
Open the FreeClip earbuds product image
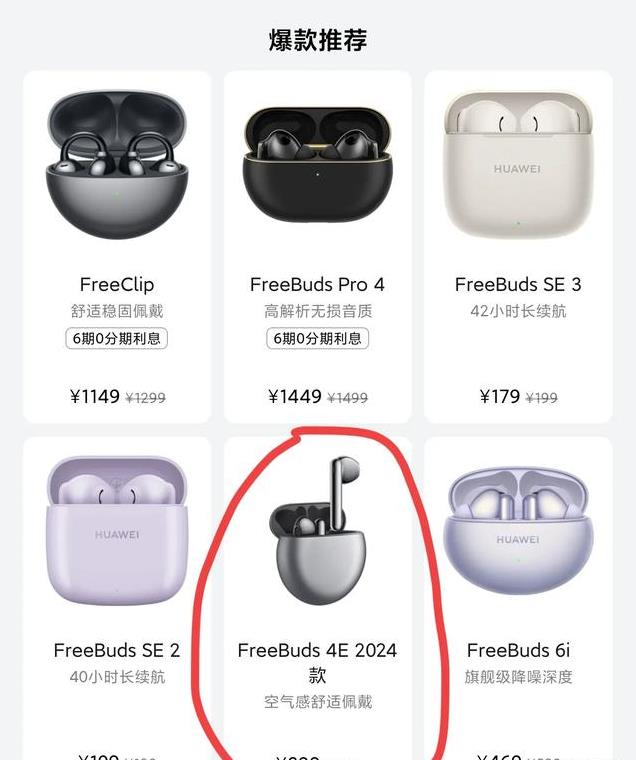116,164
